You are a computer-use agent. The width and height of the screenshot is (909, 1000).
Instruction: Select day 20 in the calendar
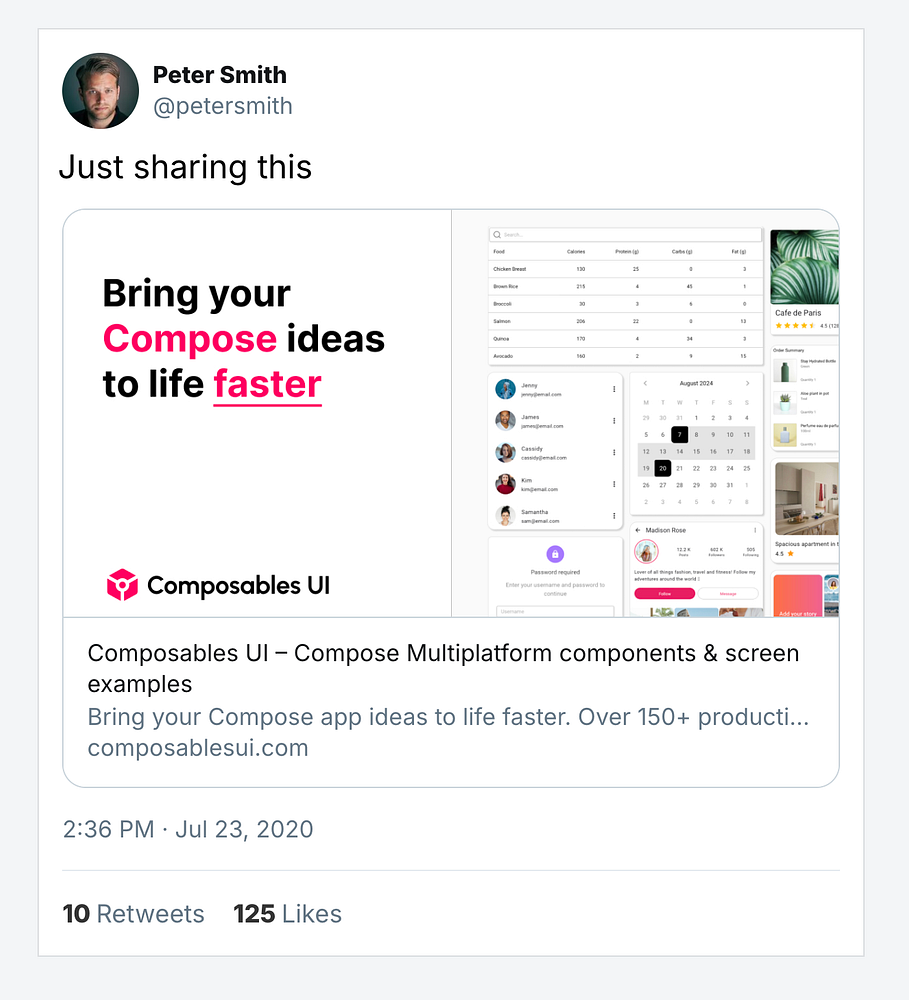tap(663, 468)
